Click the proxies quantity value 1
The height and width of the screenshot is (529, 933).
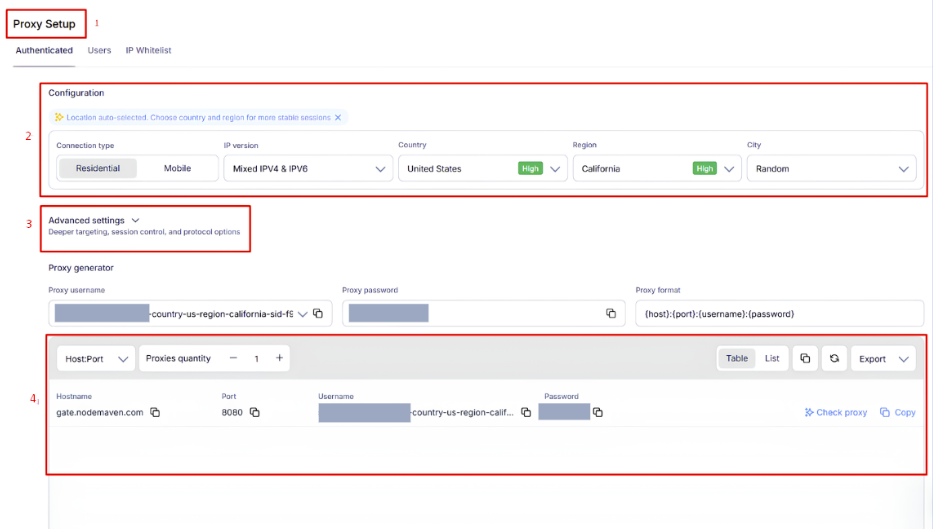coord(256,359)
